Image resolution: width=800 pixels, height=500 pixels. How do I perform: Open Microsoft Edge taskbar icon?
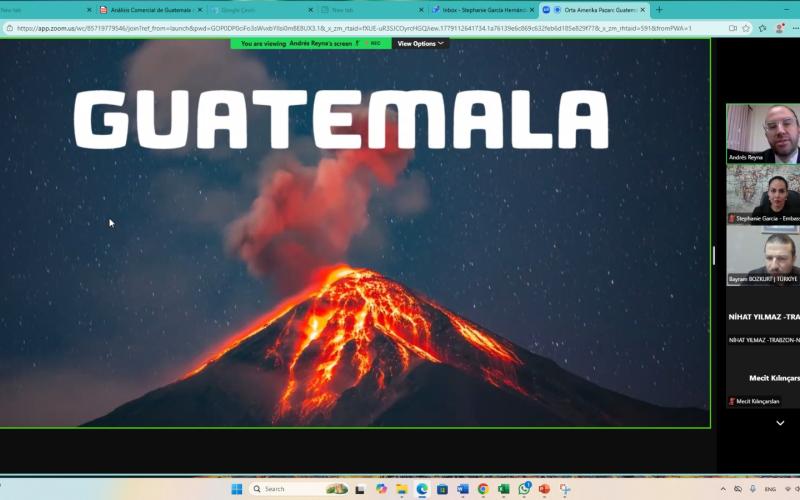click(x=422, y=489)
